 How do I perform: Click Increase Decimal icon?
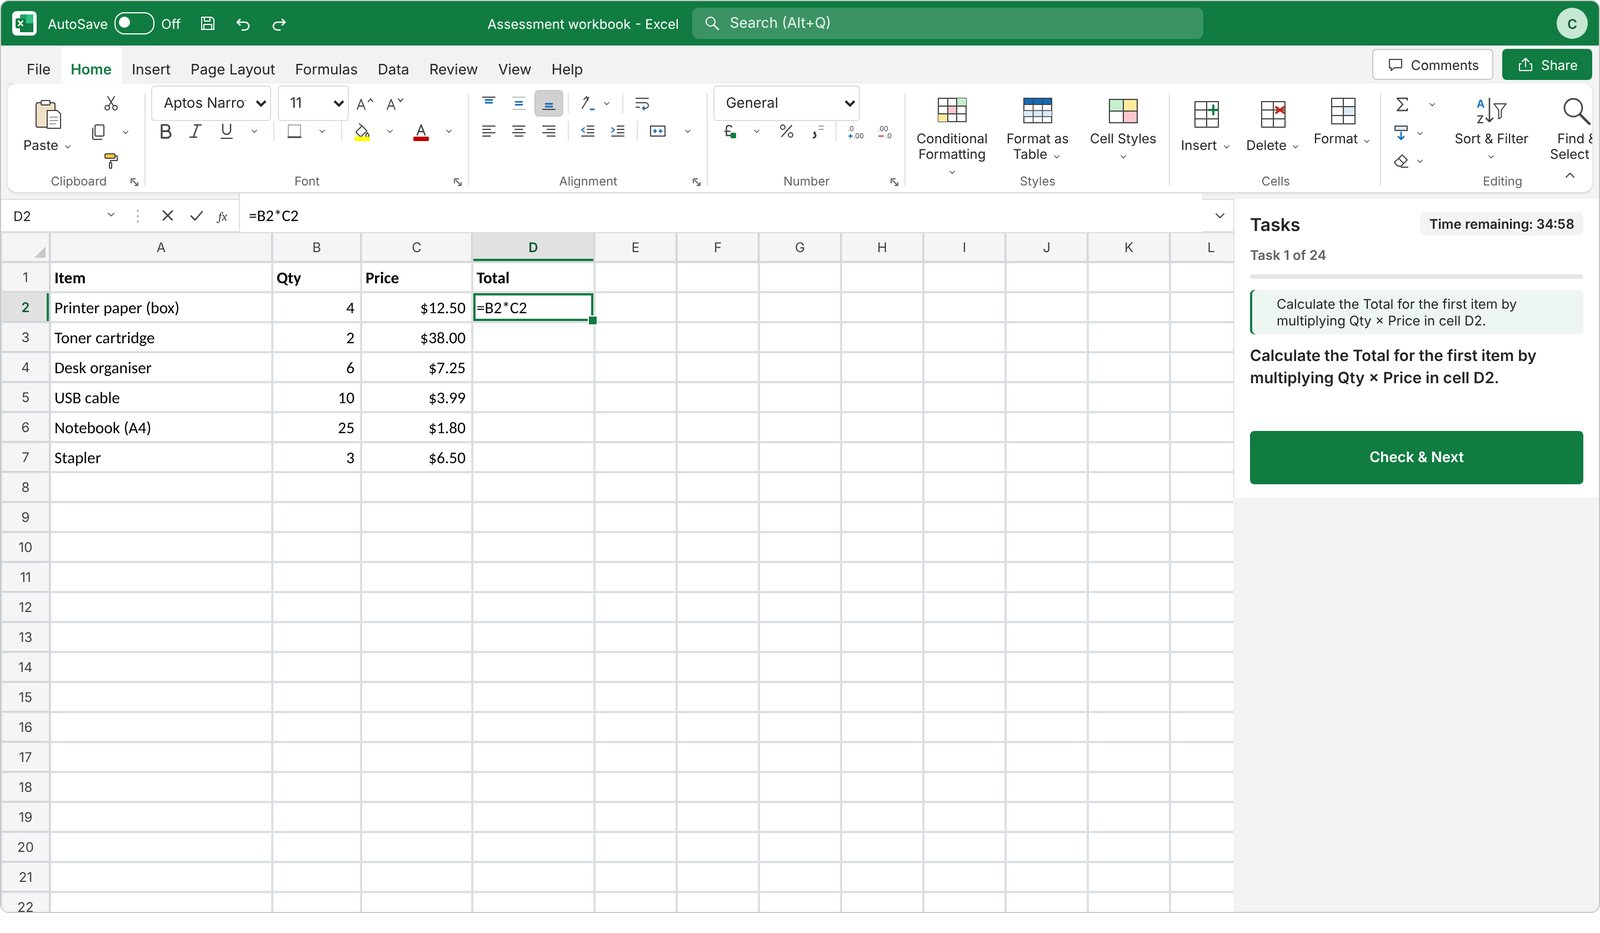pos(855,131)
